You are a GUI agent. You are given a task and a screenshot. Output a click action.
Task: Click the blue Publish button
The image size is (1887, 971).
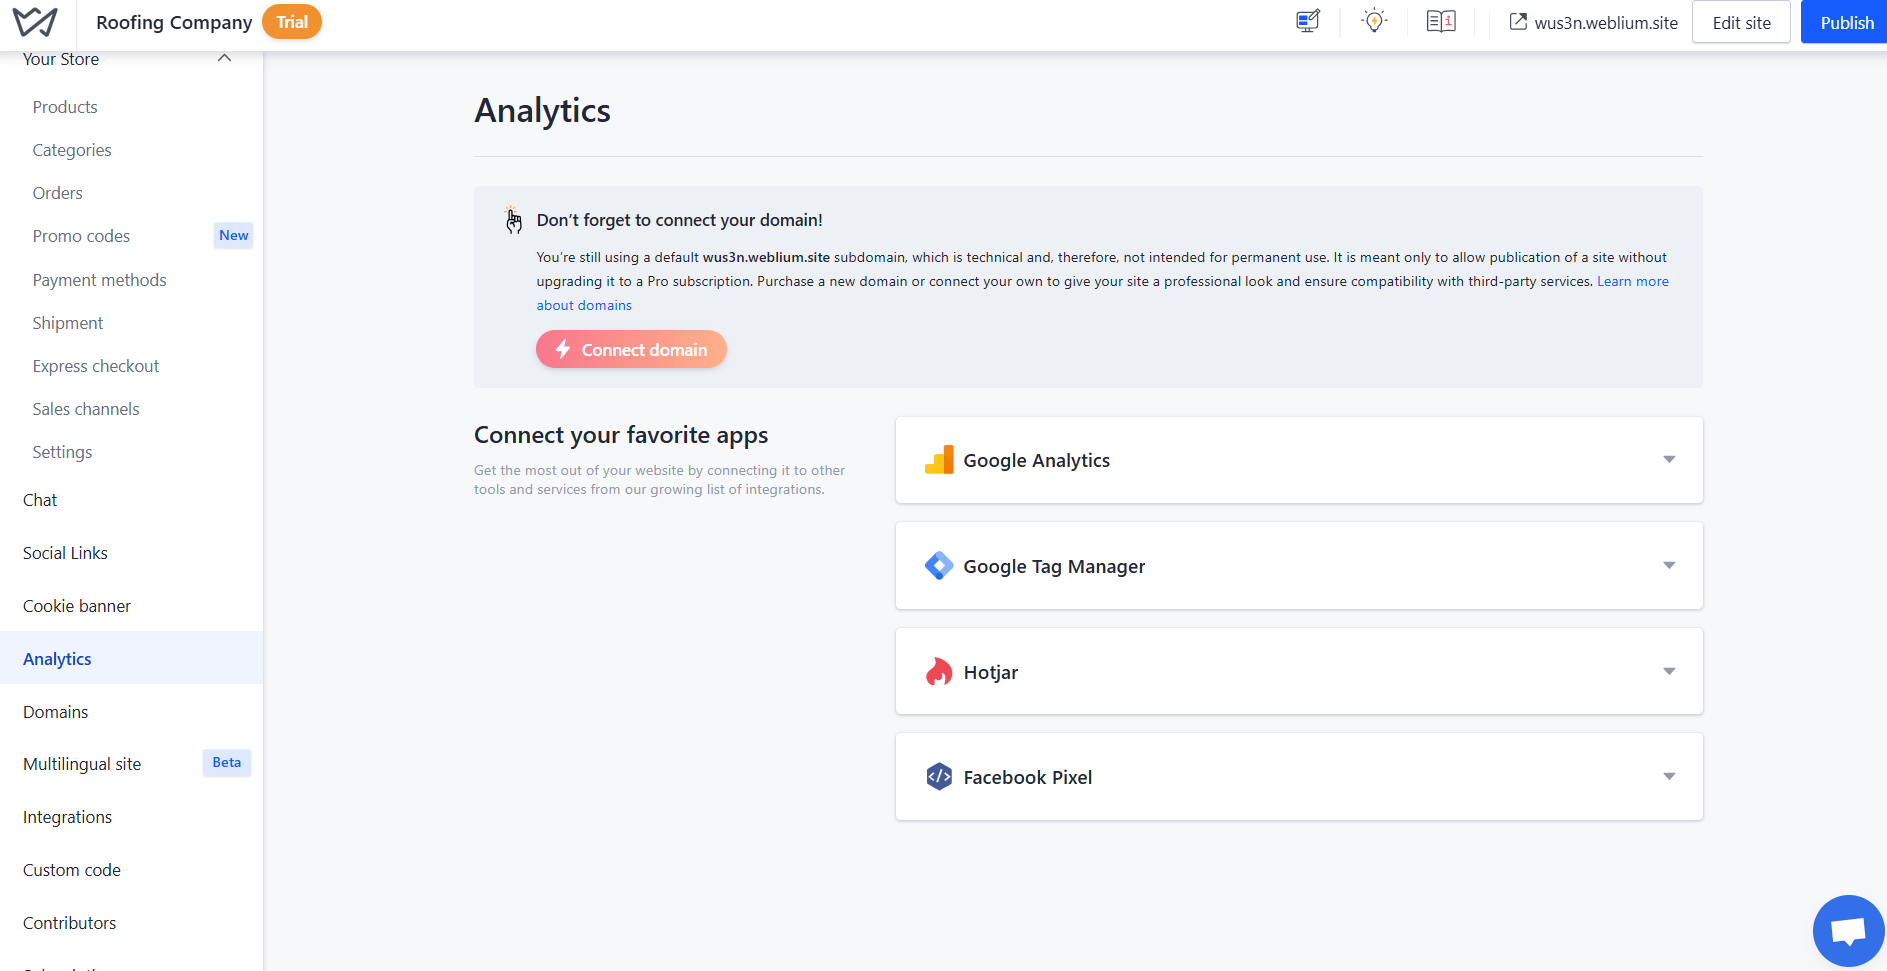[1846, 22]
